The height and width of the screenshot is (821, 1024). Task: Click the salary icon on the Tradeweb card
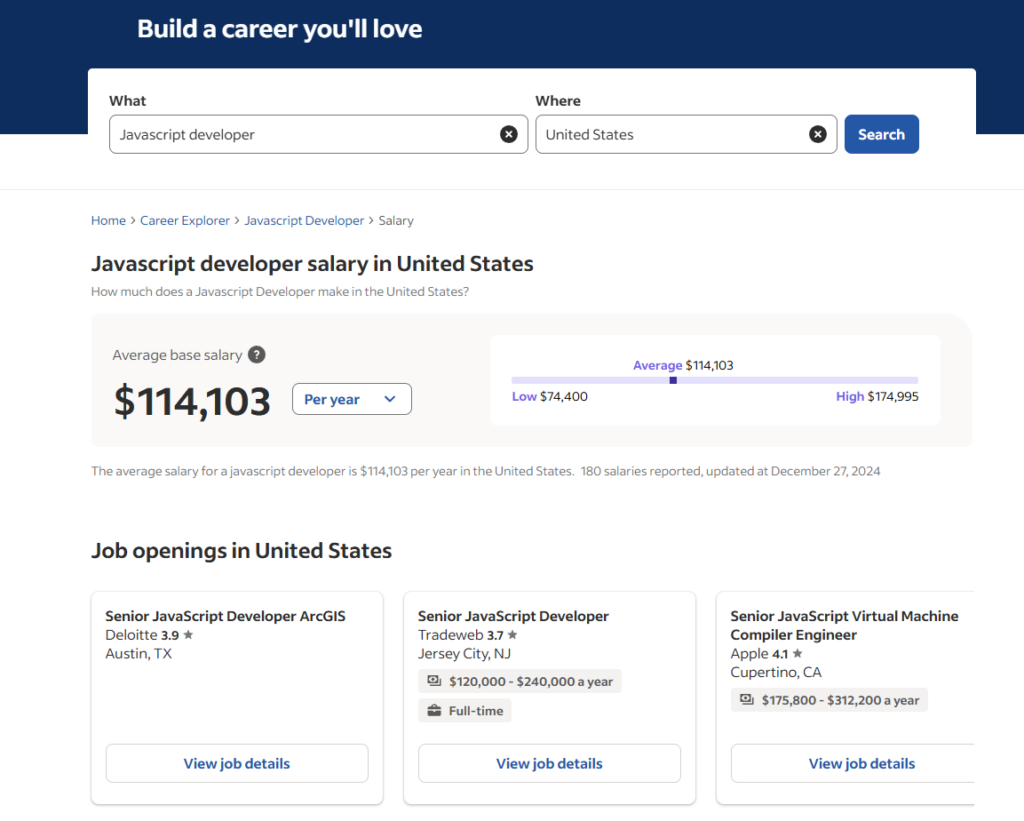click(434, 681)
